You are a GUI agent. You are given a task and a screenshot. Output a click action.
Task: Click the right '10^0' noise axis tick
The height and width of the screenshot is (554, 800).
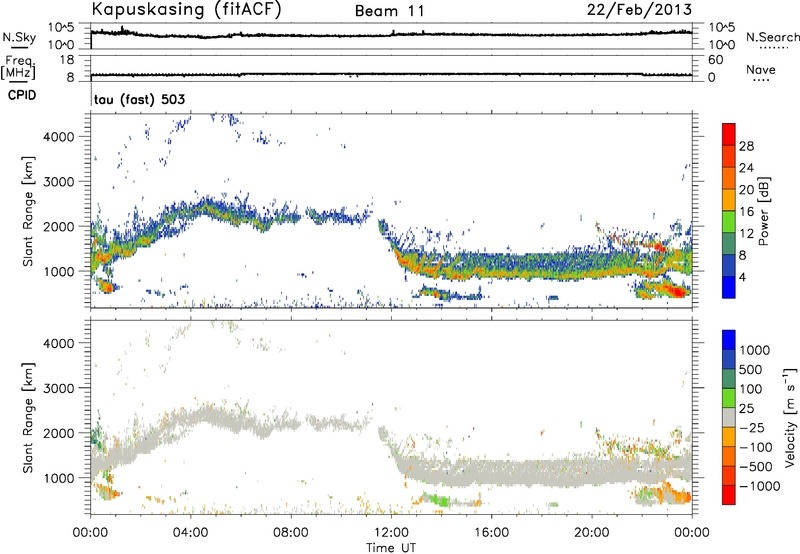(722, 45)
